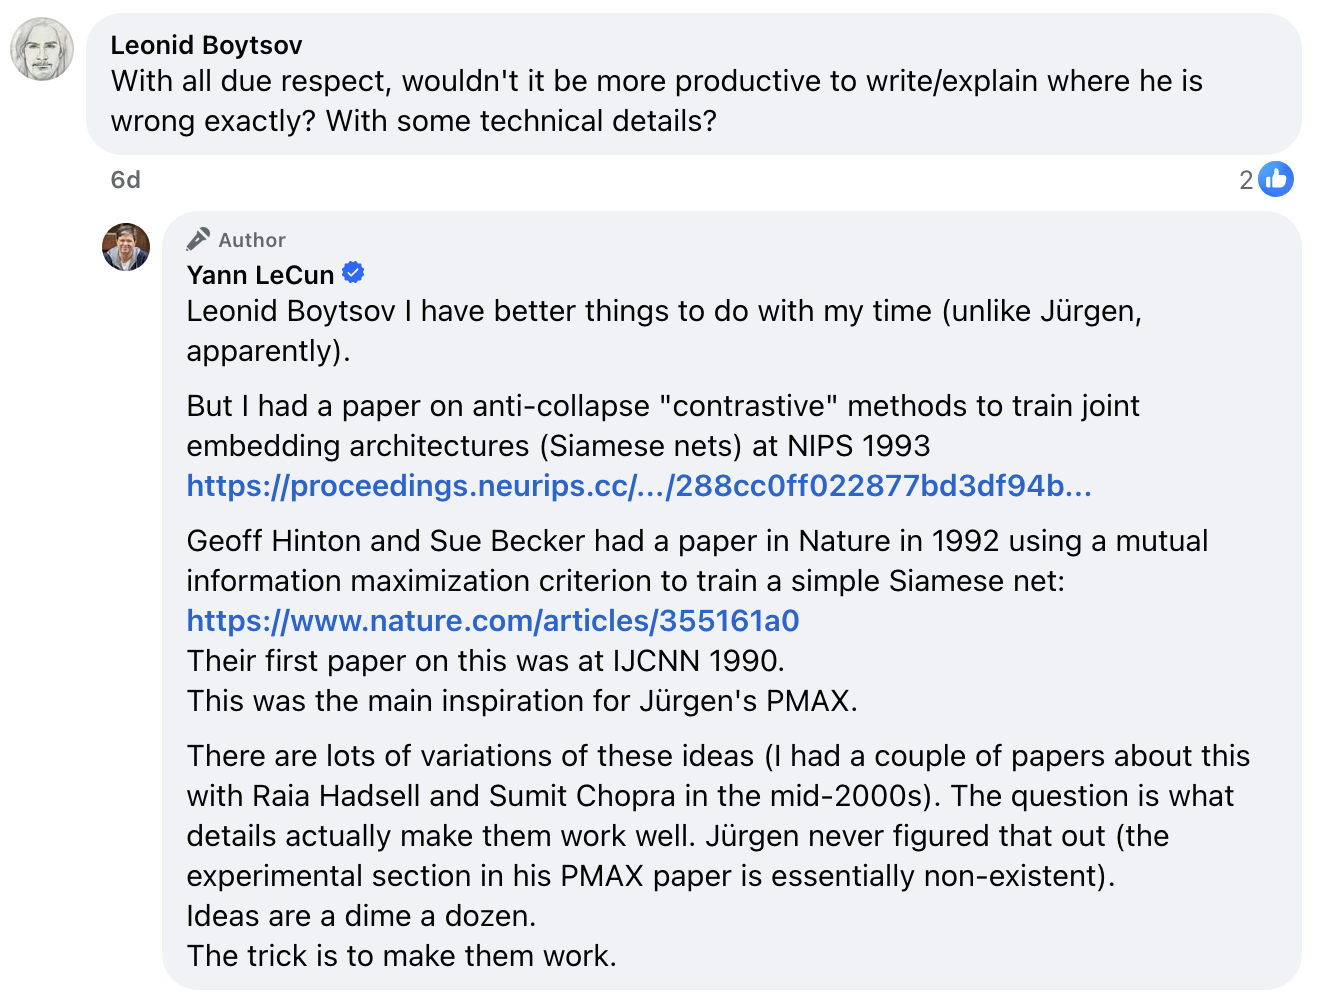1332x994 pixels.
Task: Open the proceedings.neurips.cc paper link
Action: point(638,486)
